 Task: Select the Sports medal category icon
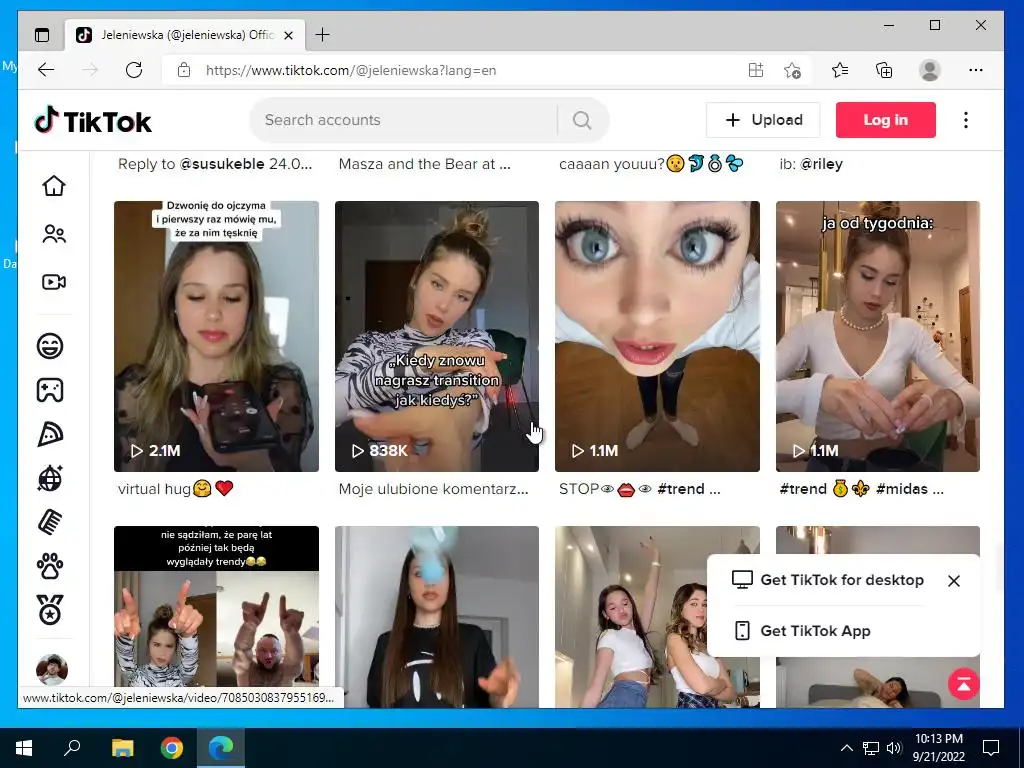tap(50, 610)
